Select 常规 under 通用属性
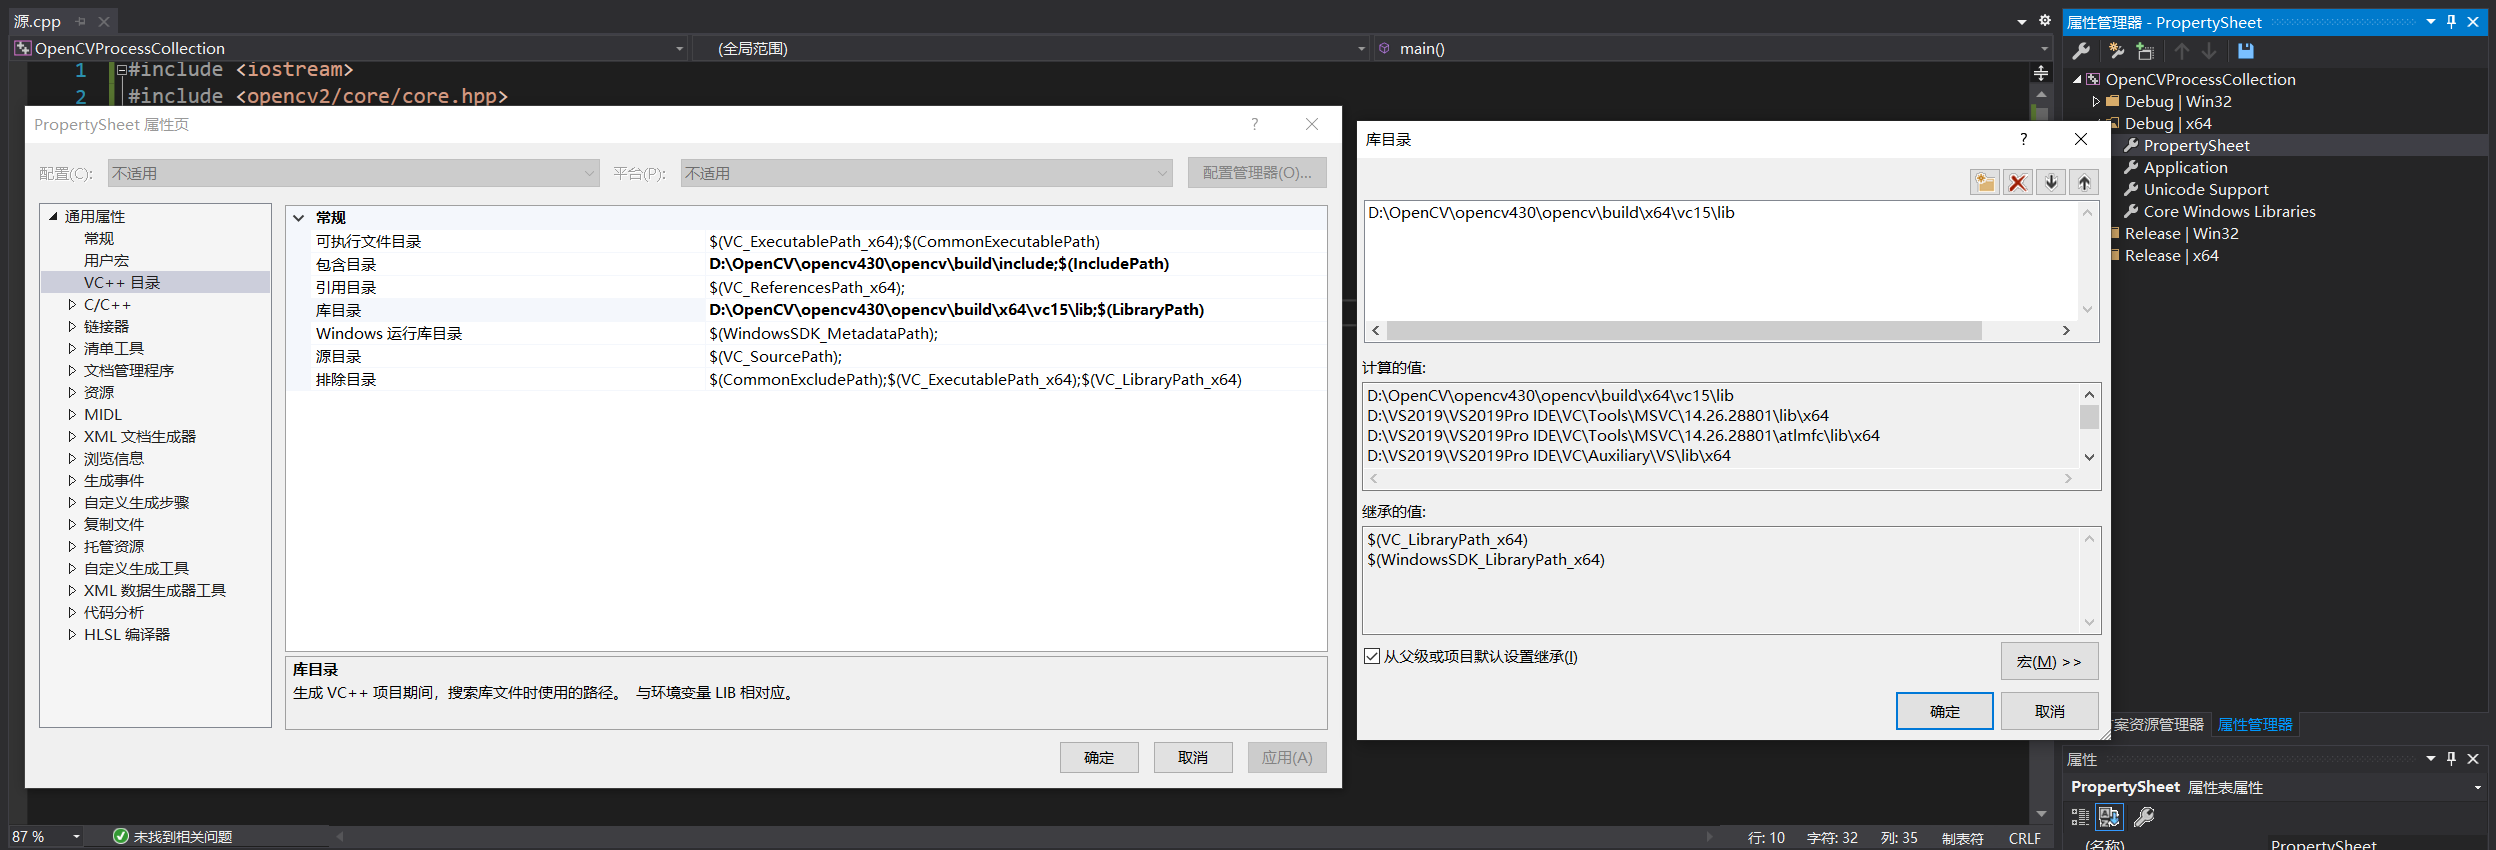 99,238
